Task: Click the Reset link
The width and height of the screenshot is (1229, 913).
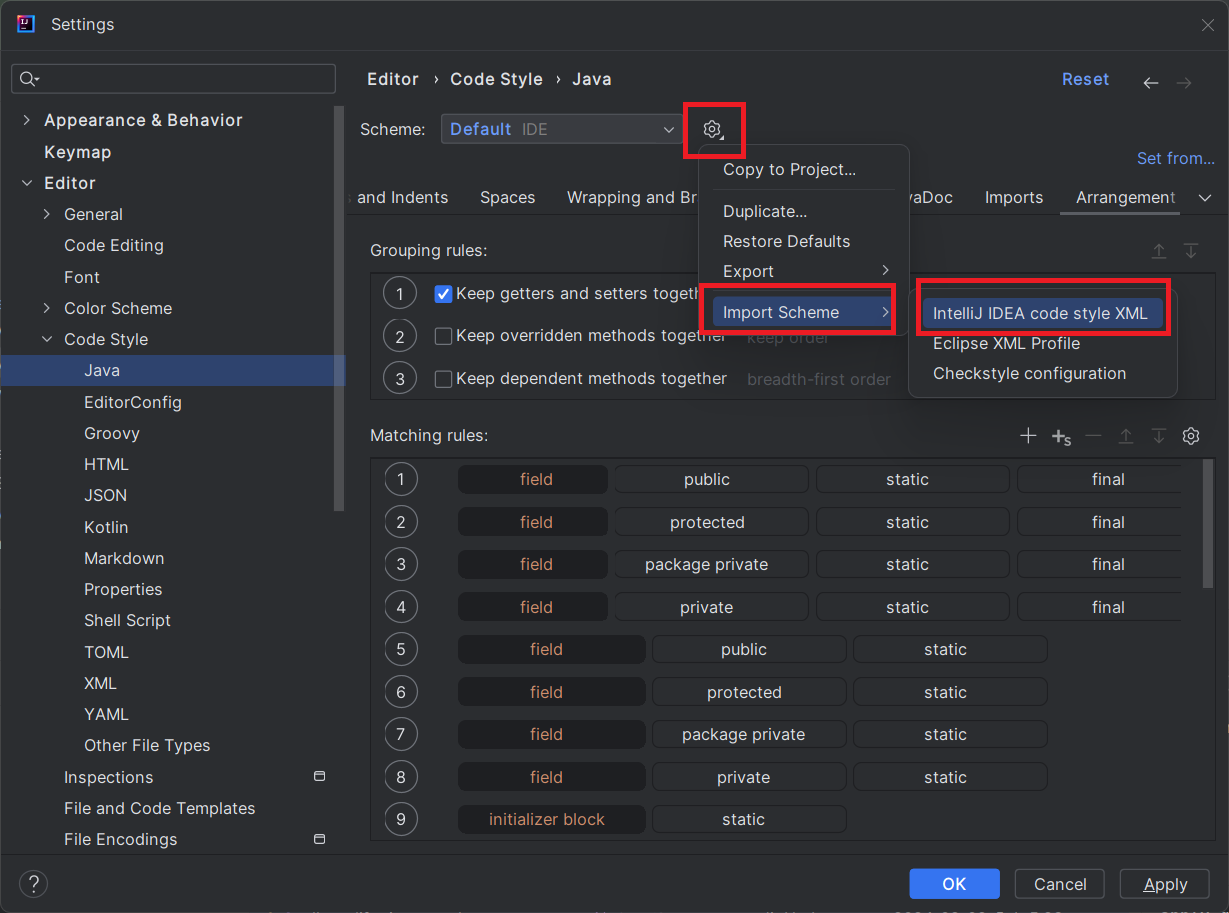Action: pyautogui.click(x=1085, y=79)
